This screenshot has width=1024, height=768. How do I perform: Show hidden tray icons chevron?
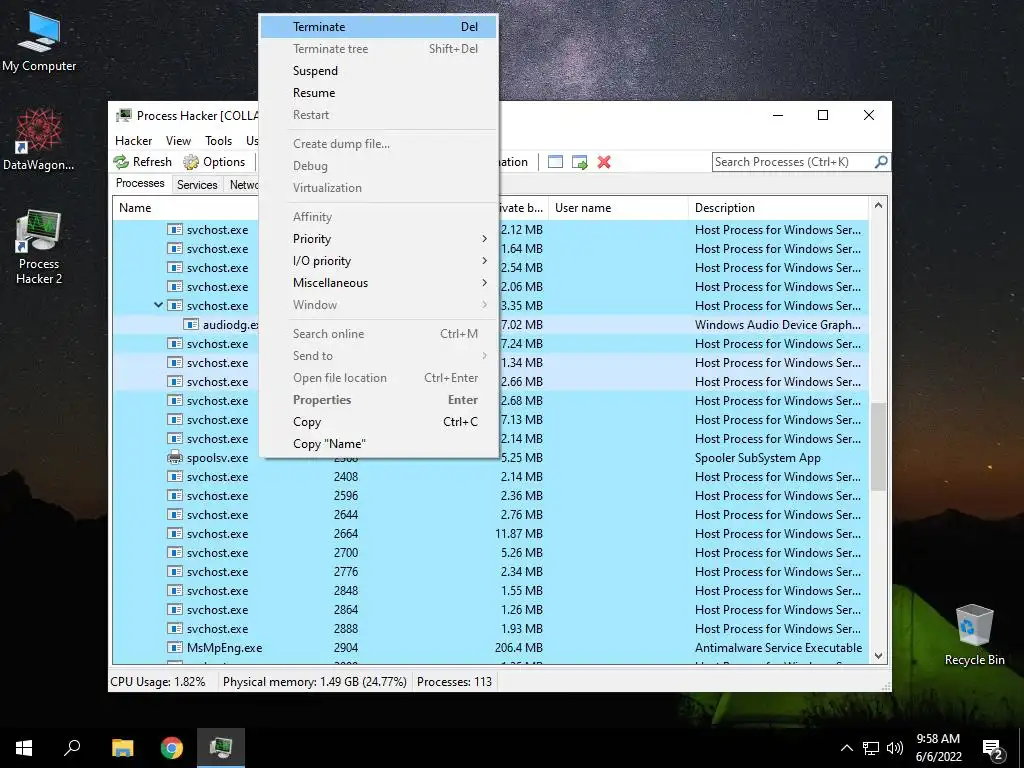(x=846, y=748)
